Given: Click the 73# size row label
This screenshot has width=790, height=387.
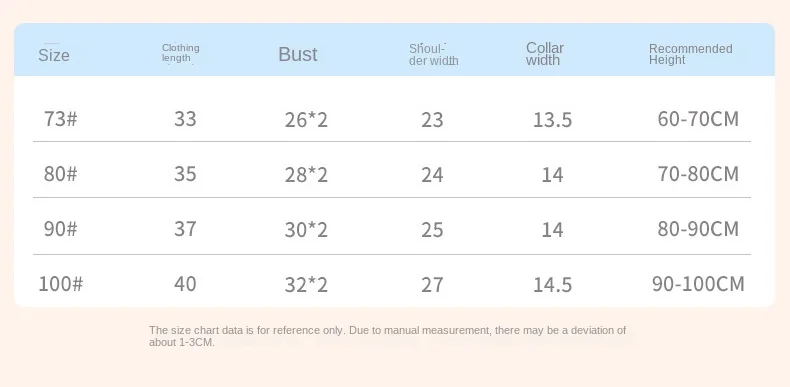Looking at the screenshot, I should point(60,119).
